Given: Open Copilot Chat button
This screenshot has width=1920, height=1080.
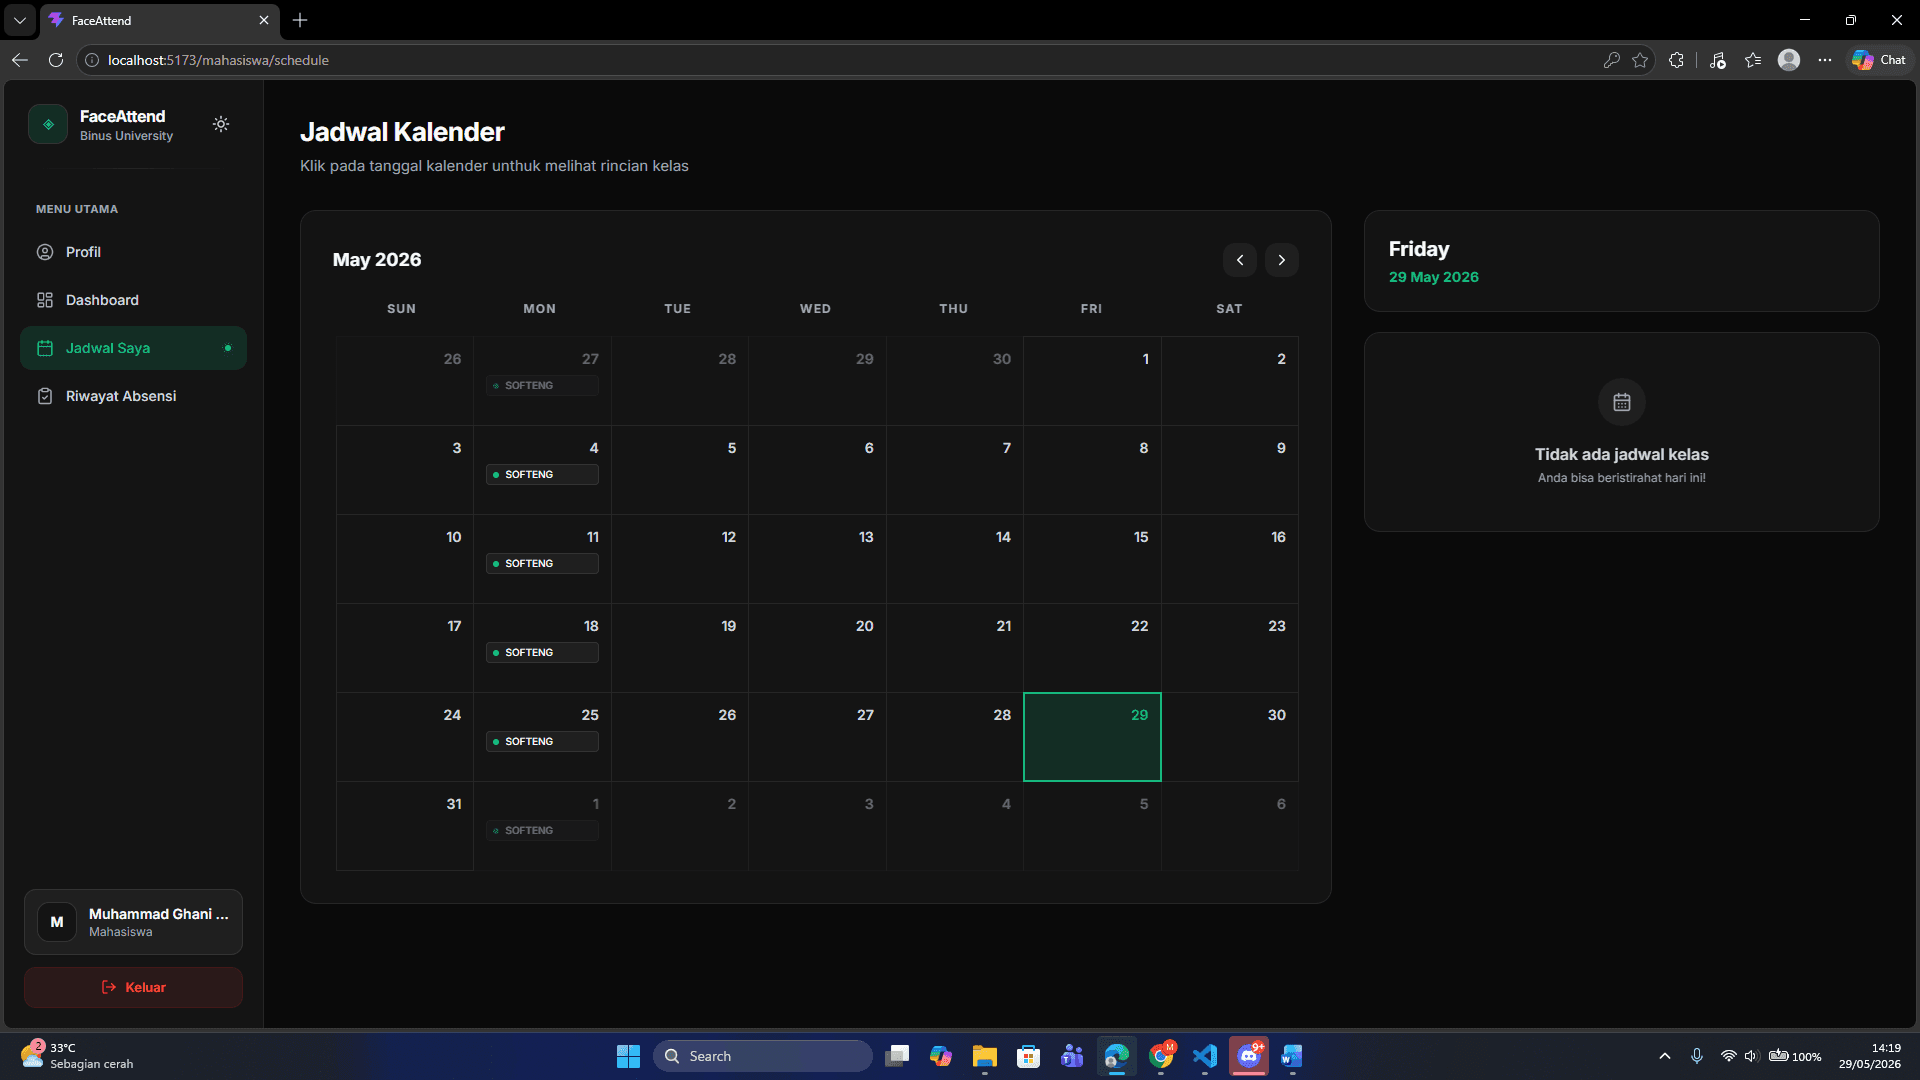Looking at the screenshot, I should pos(1879,60).
